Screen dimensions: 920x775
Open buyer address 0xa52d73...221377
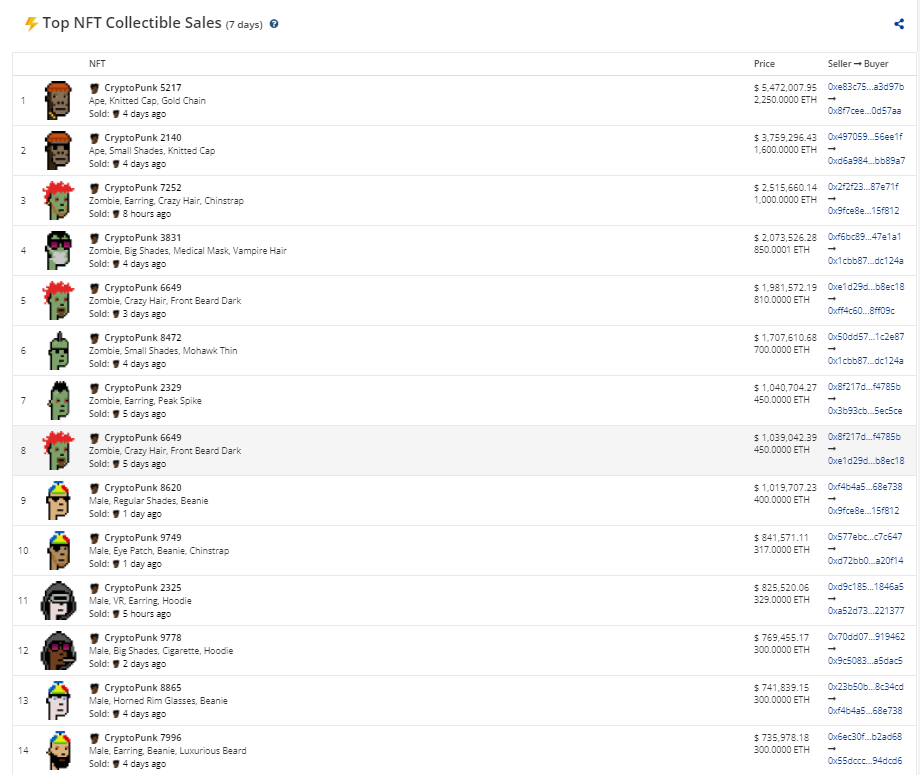pos(865,610)
